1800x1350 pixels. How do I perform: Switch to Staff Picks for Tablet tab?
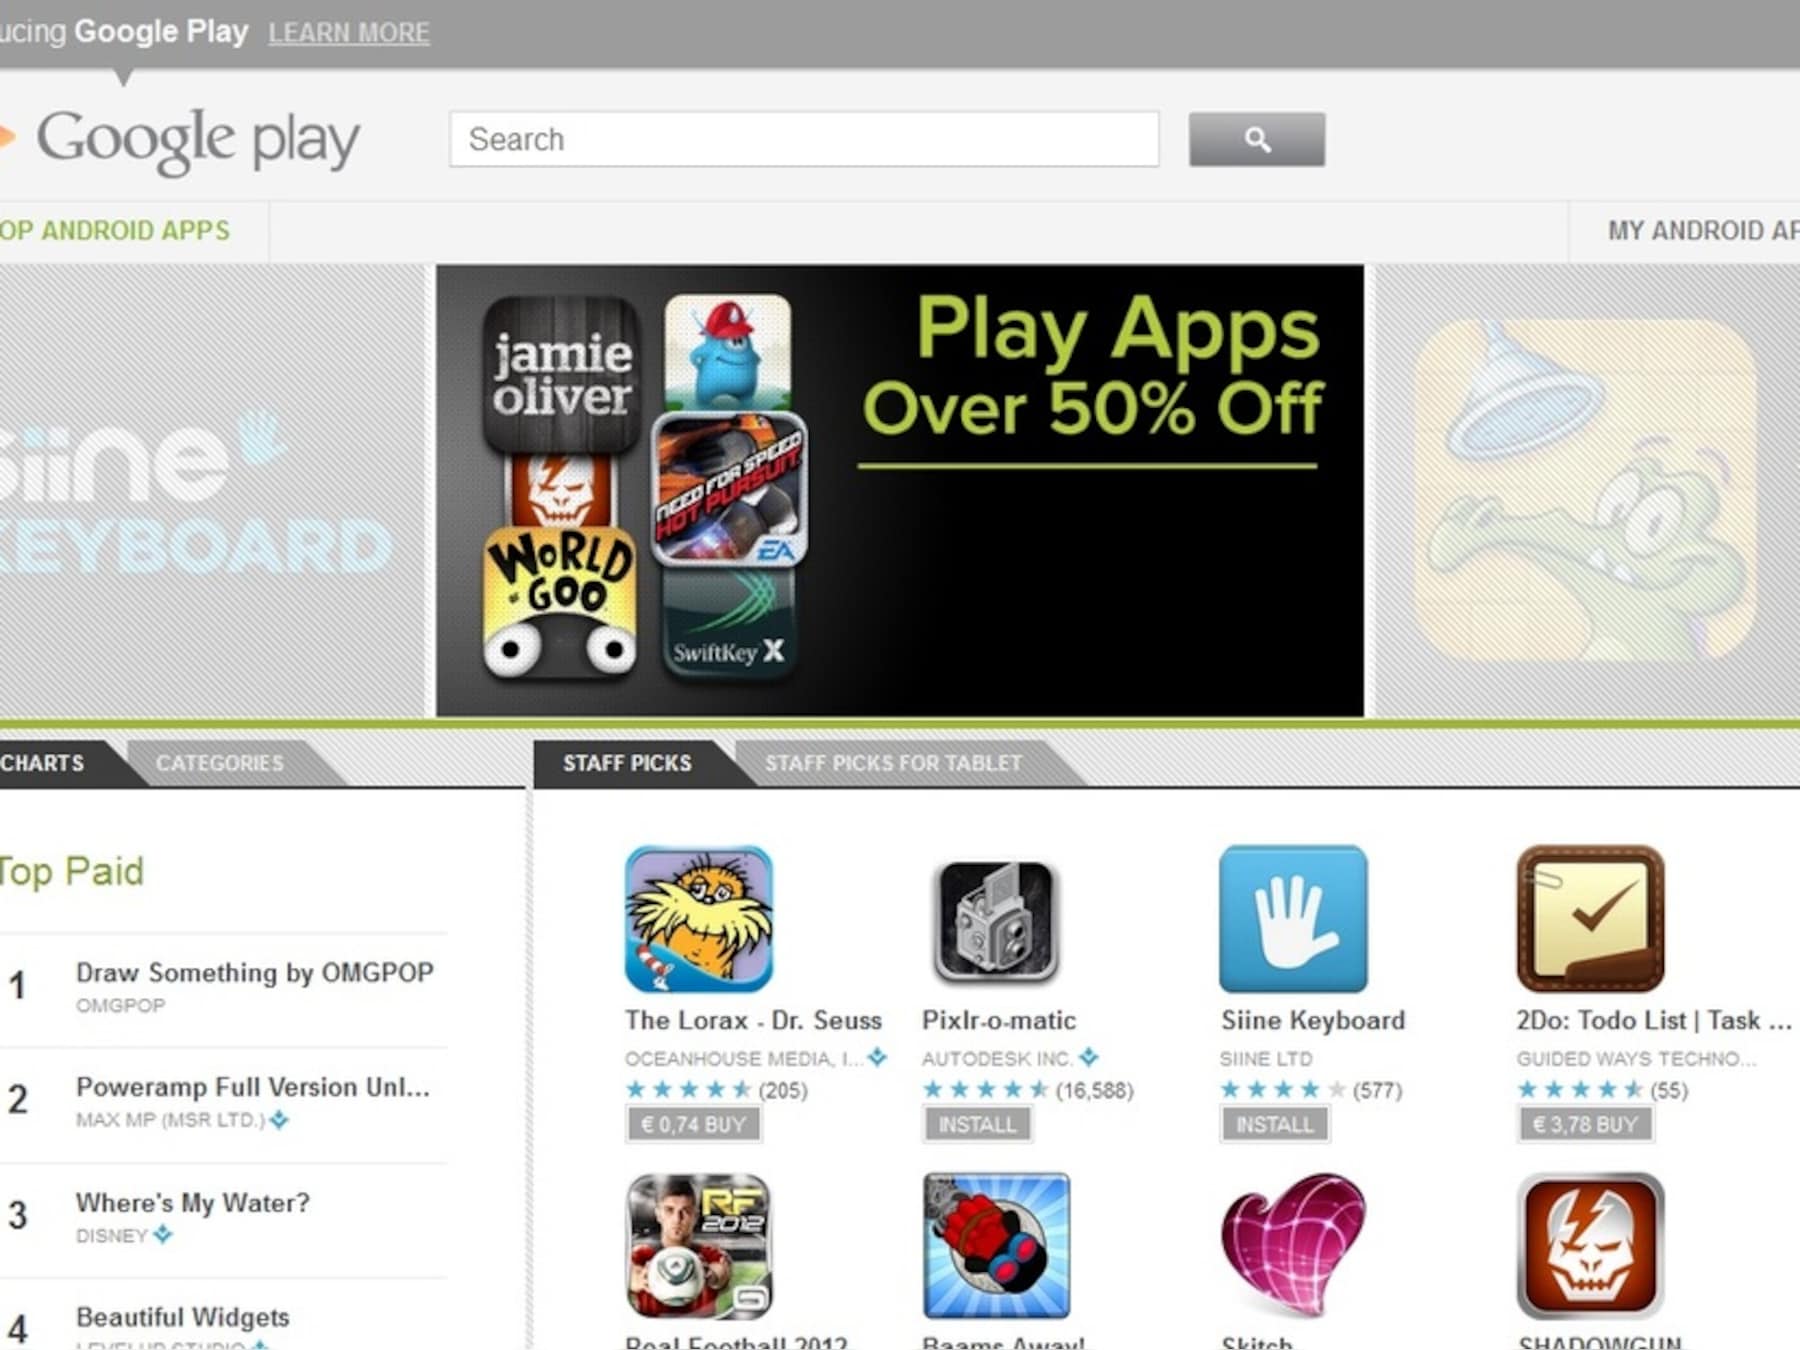click(x=893, y=763)
